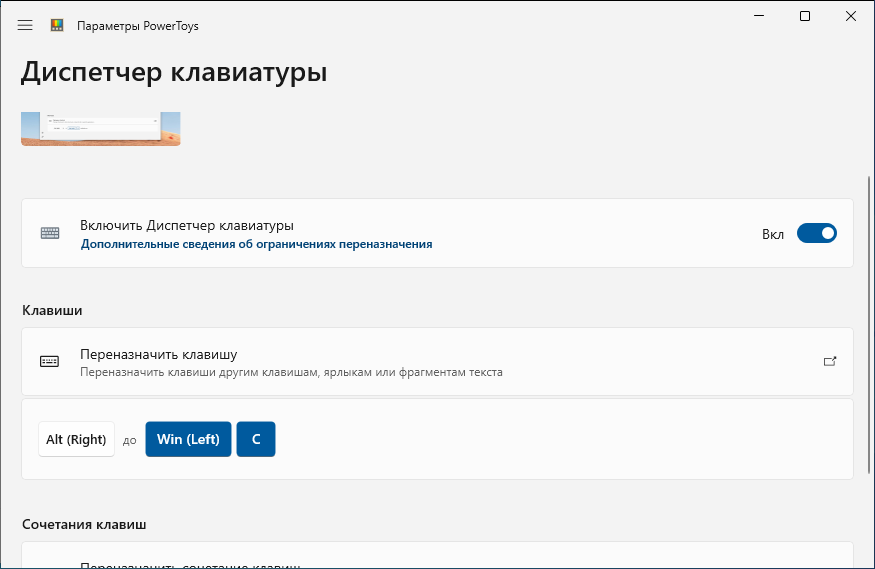Click the Переназначить клавишу card title
Image resolution: width=875 pixels, height=569 pixels.
point(158,354)
